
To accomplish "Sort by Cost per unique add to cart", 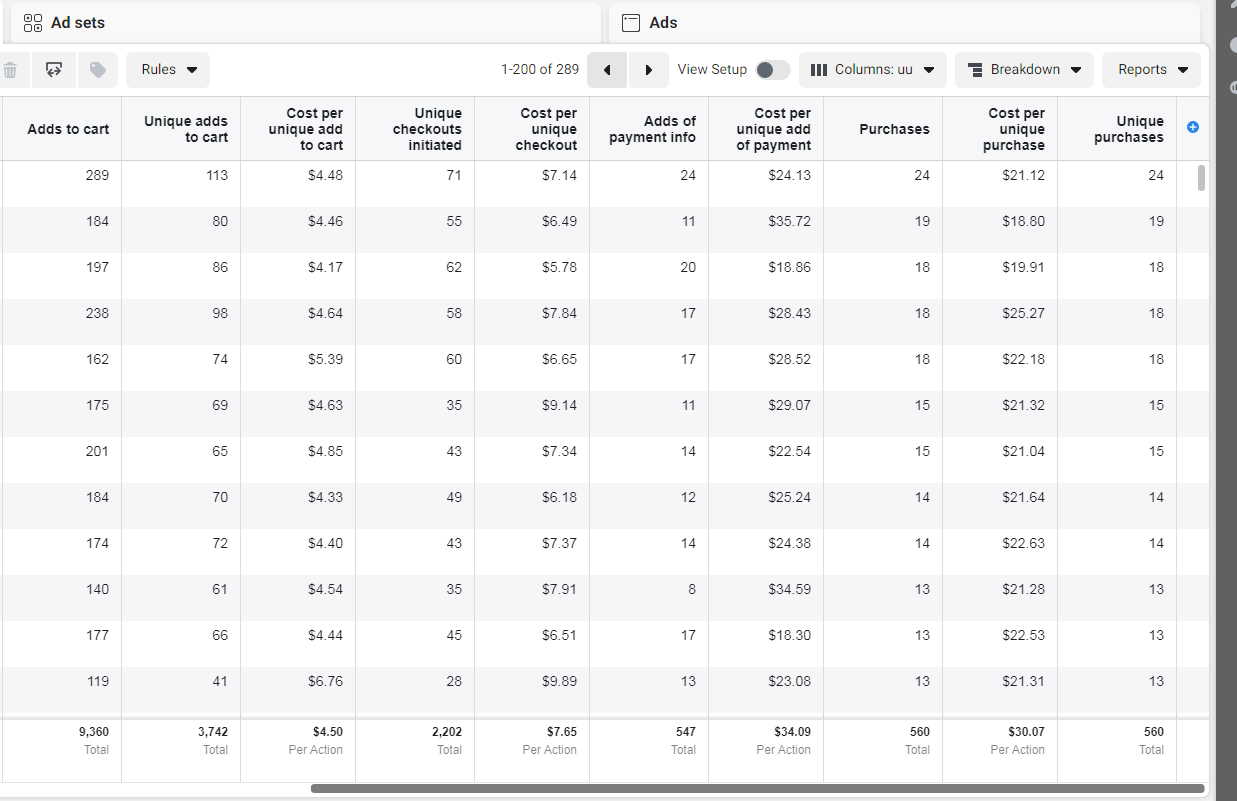I will tap(298, 129).
